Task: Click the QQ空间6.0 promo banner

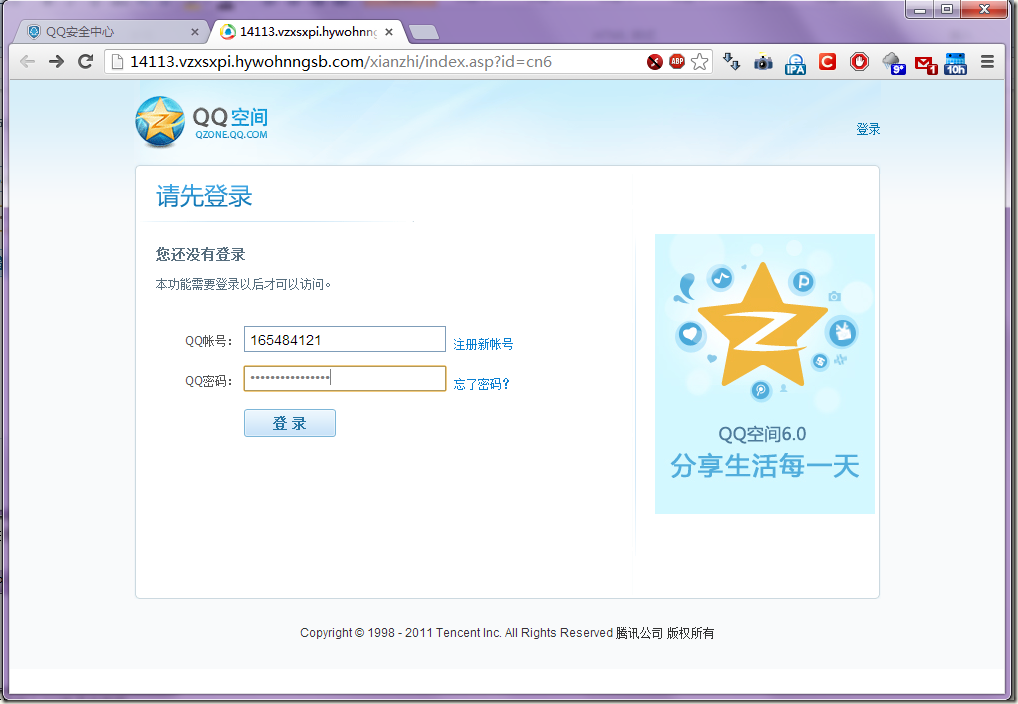Action: point(765,373)
